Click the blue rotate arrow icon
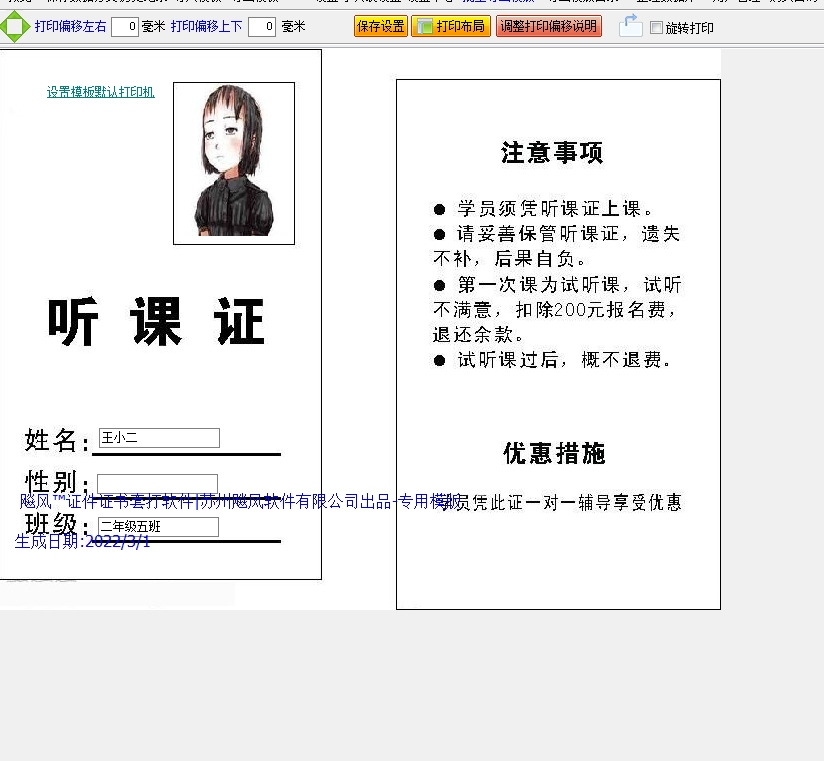This screenshot has height=761, width=824. 630,26
